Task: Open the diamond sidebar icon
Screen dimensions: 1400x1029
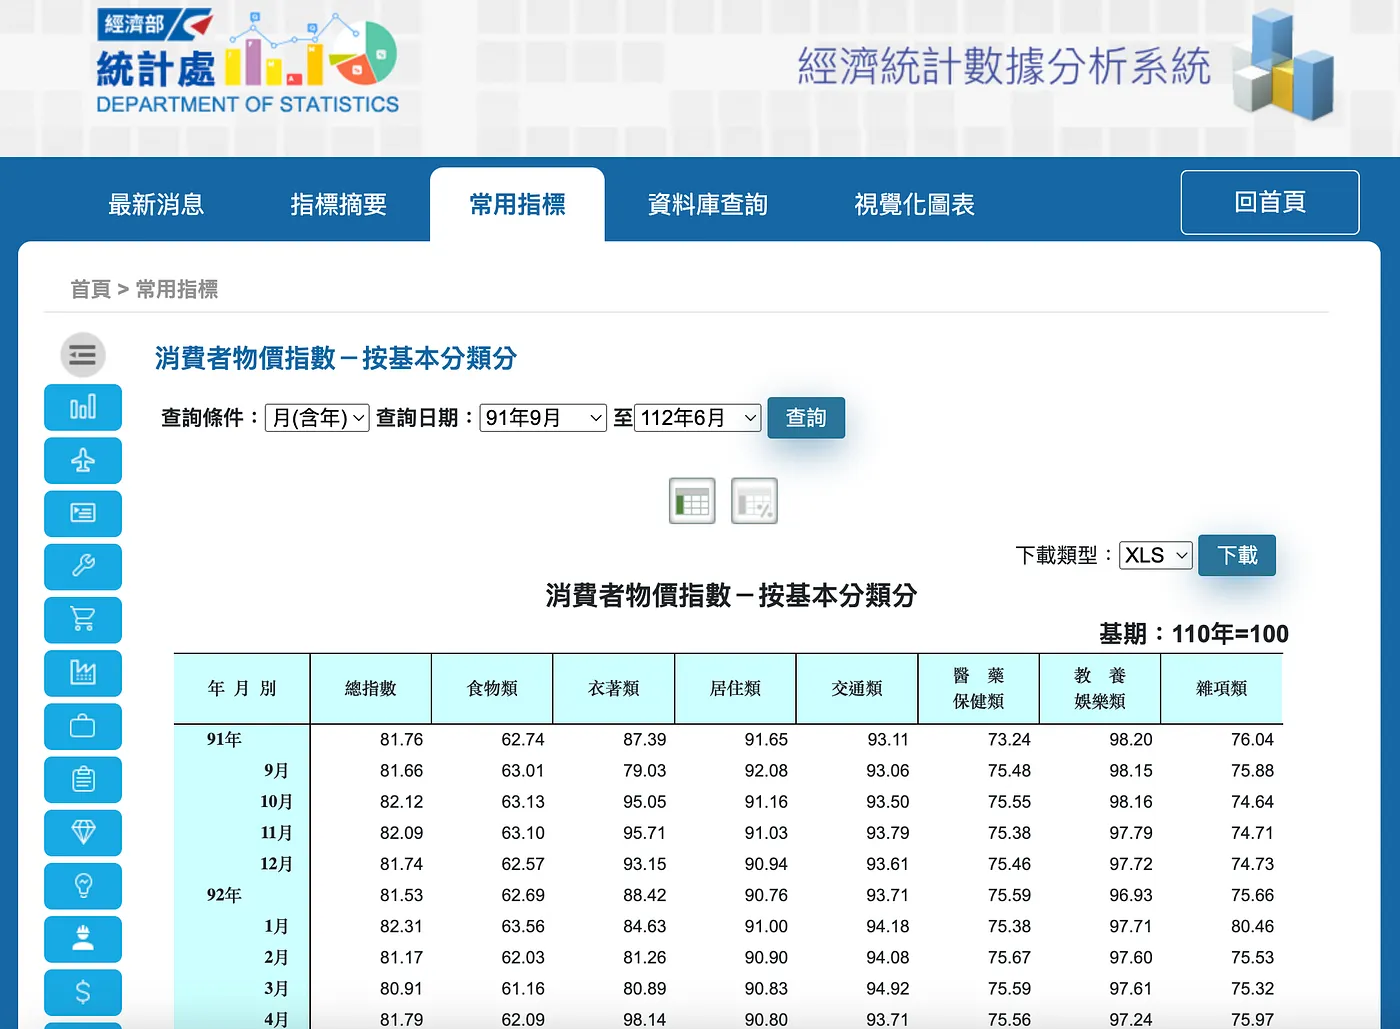Action: (x=83, y=832)
